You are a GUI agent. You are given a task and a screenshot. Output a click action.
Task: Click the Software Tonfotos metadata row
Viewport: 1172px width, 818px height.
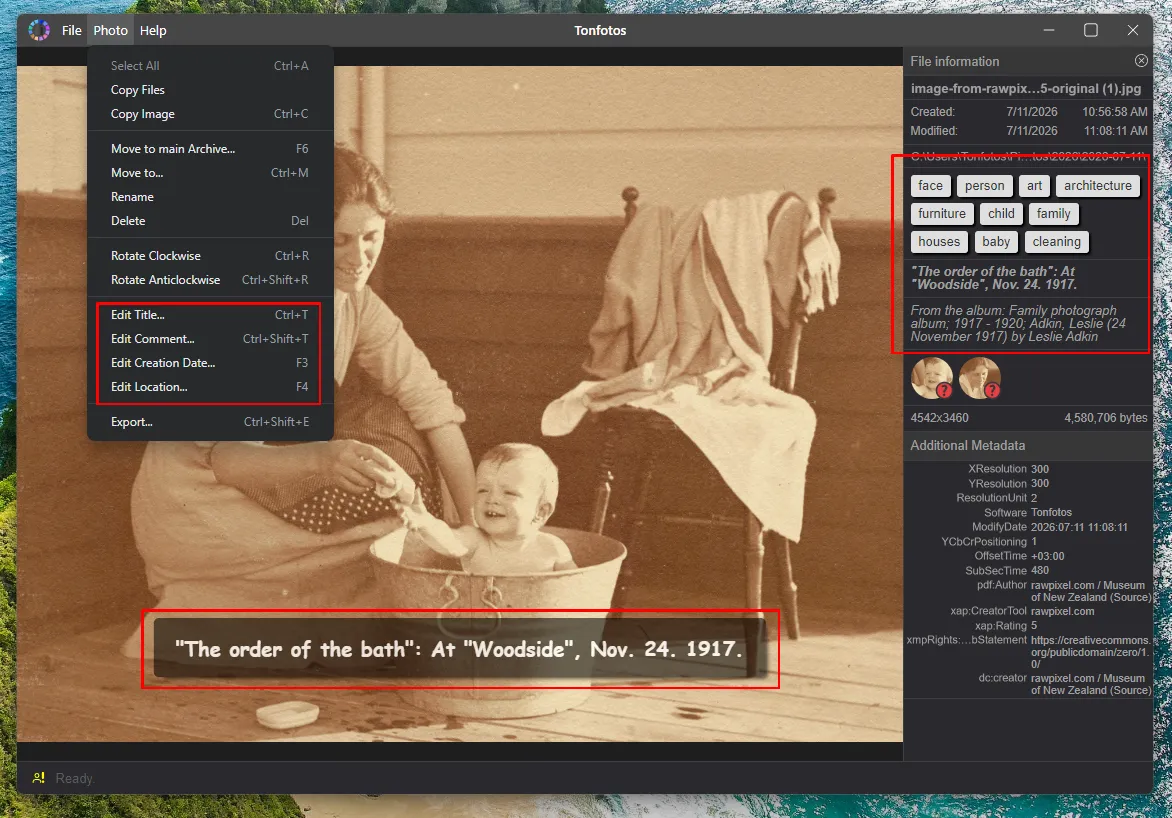1028,513
